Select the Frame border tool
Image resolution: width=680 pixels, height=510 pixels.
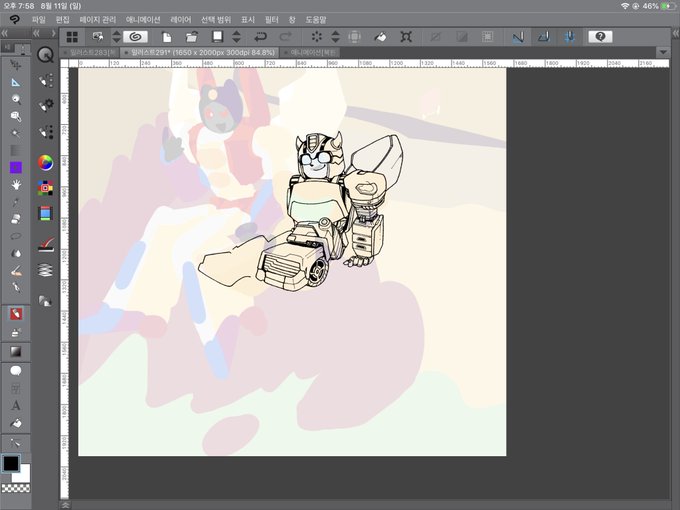[16, 389]
